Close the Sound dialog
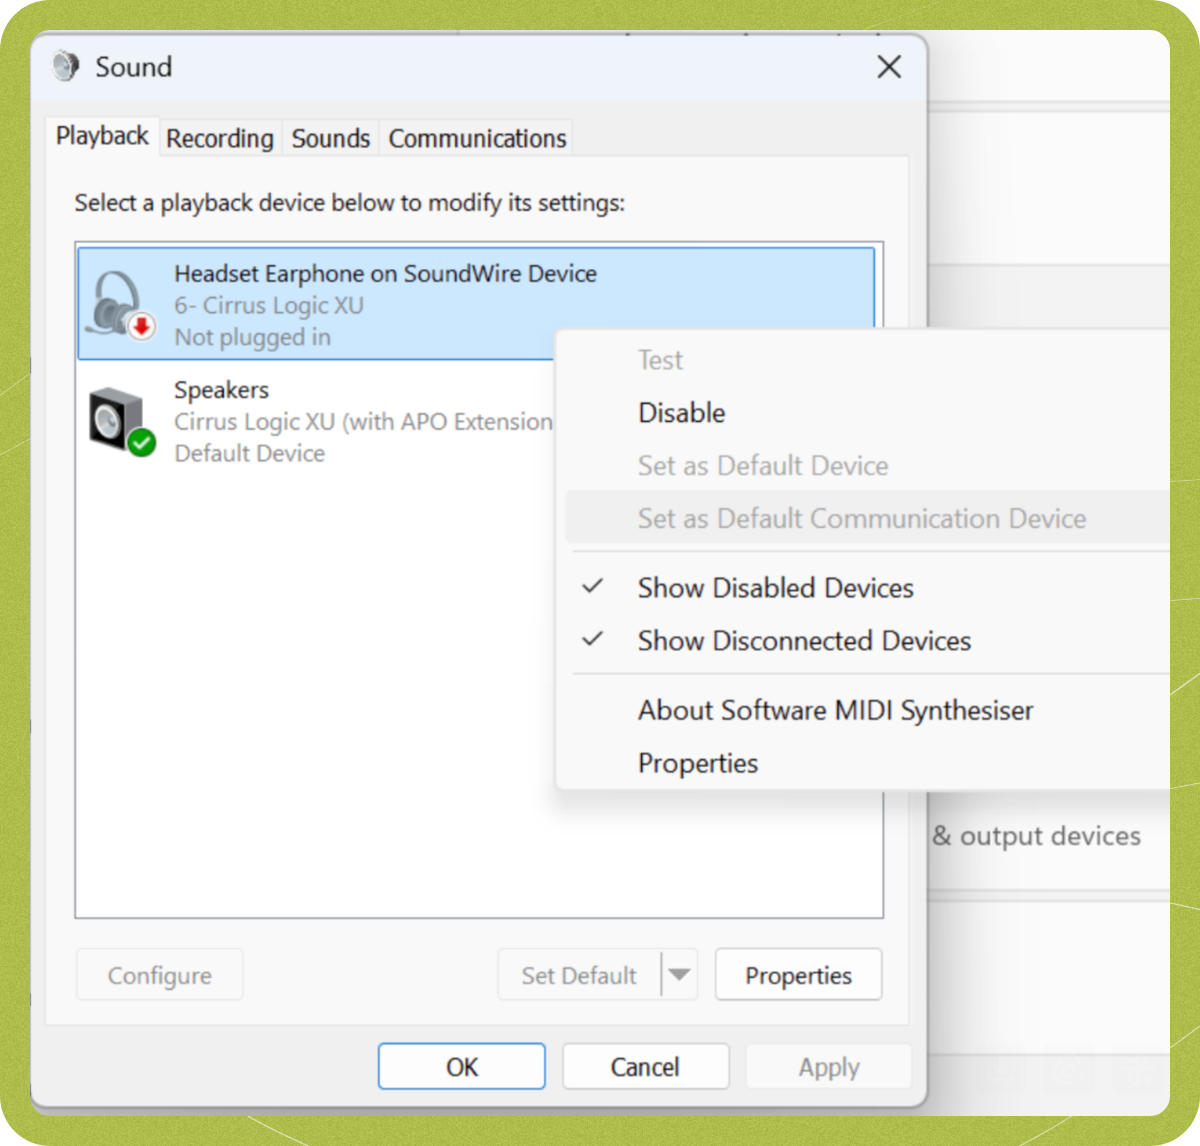The width and height of the screenshot is (1200, 1146). [x=889, y=67]
